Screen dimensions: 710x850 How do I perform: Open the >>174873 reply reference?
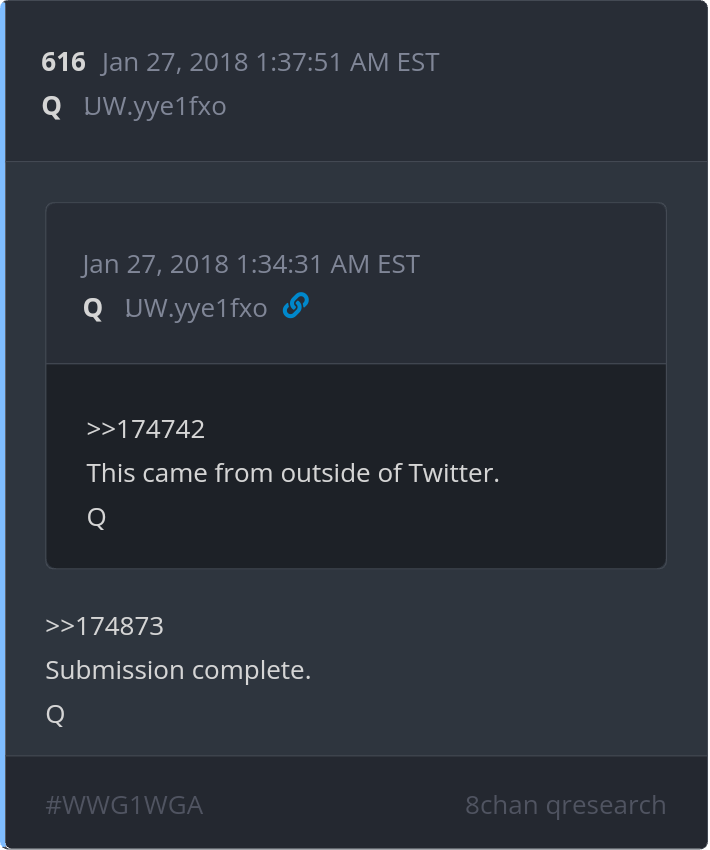point(104,626)
